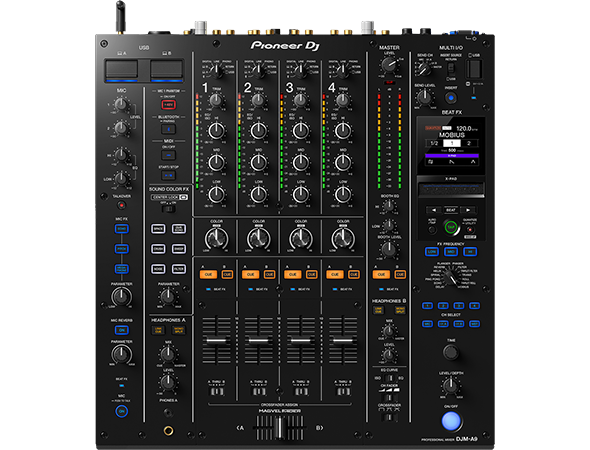Click the channel 4 fader cap
The height and width of the screenshot is (450, 590).
(x=343, y=341)
